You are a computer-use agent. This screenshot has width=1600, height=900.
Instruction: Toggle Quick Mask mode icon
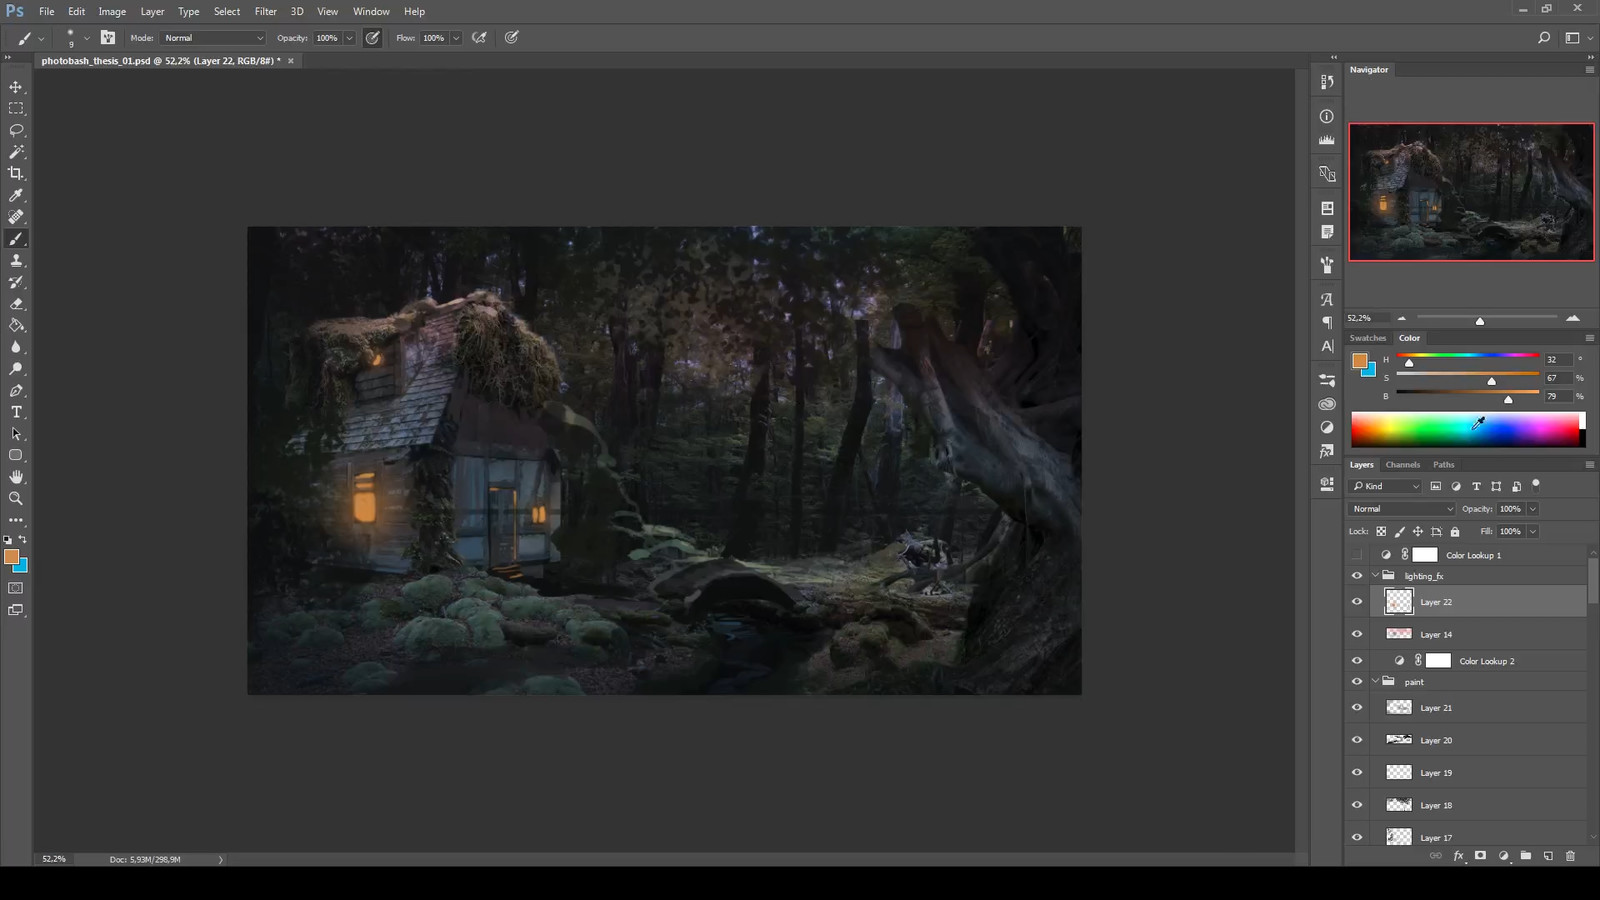point(16,588)
